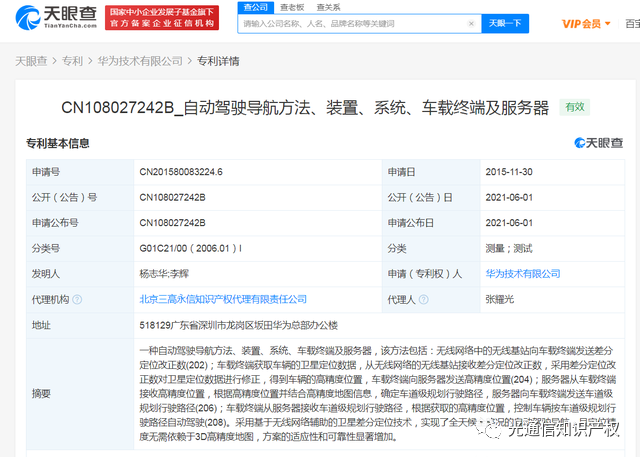Open 华为技术有限公司 breadcrumb link
This screenshot has height=457, width=640.
[140, 61]
